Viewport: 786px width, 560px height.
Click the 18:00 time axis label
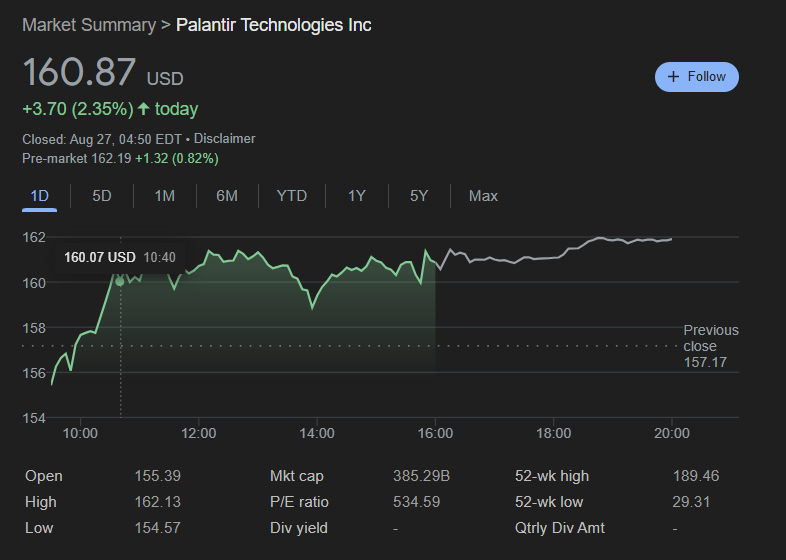click(x=553, y=433)
